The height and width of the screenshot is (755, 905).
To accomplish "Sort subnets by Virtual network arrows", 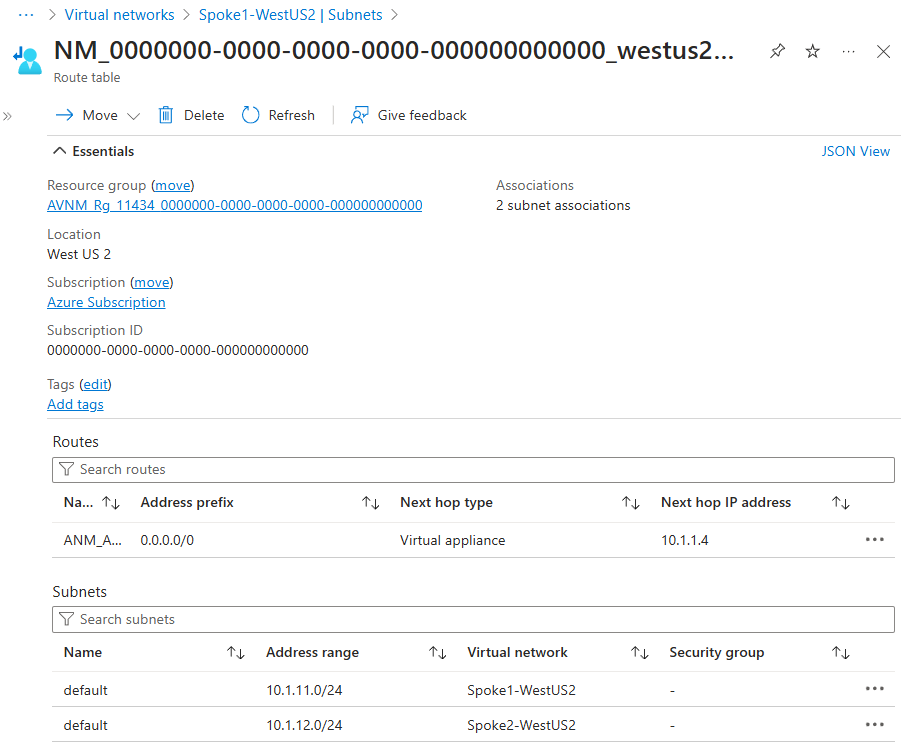I will pos(640,653).
